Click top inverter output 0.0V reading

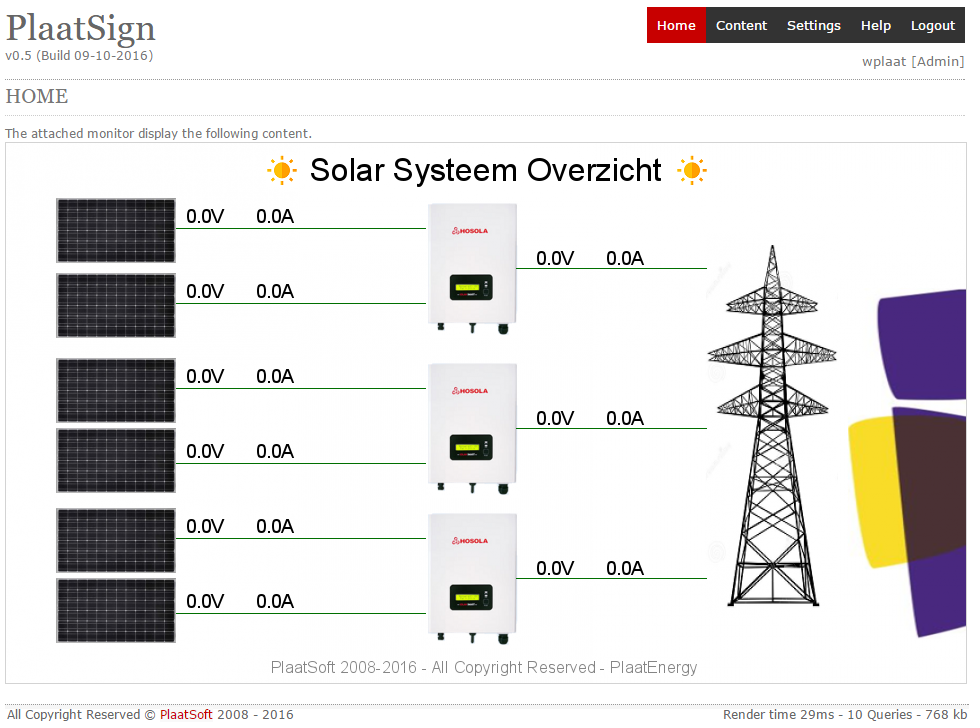click(x=555, y=258)
